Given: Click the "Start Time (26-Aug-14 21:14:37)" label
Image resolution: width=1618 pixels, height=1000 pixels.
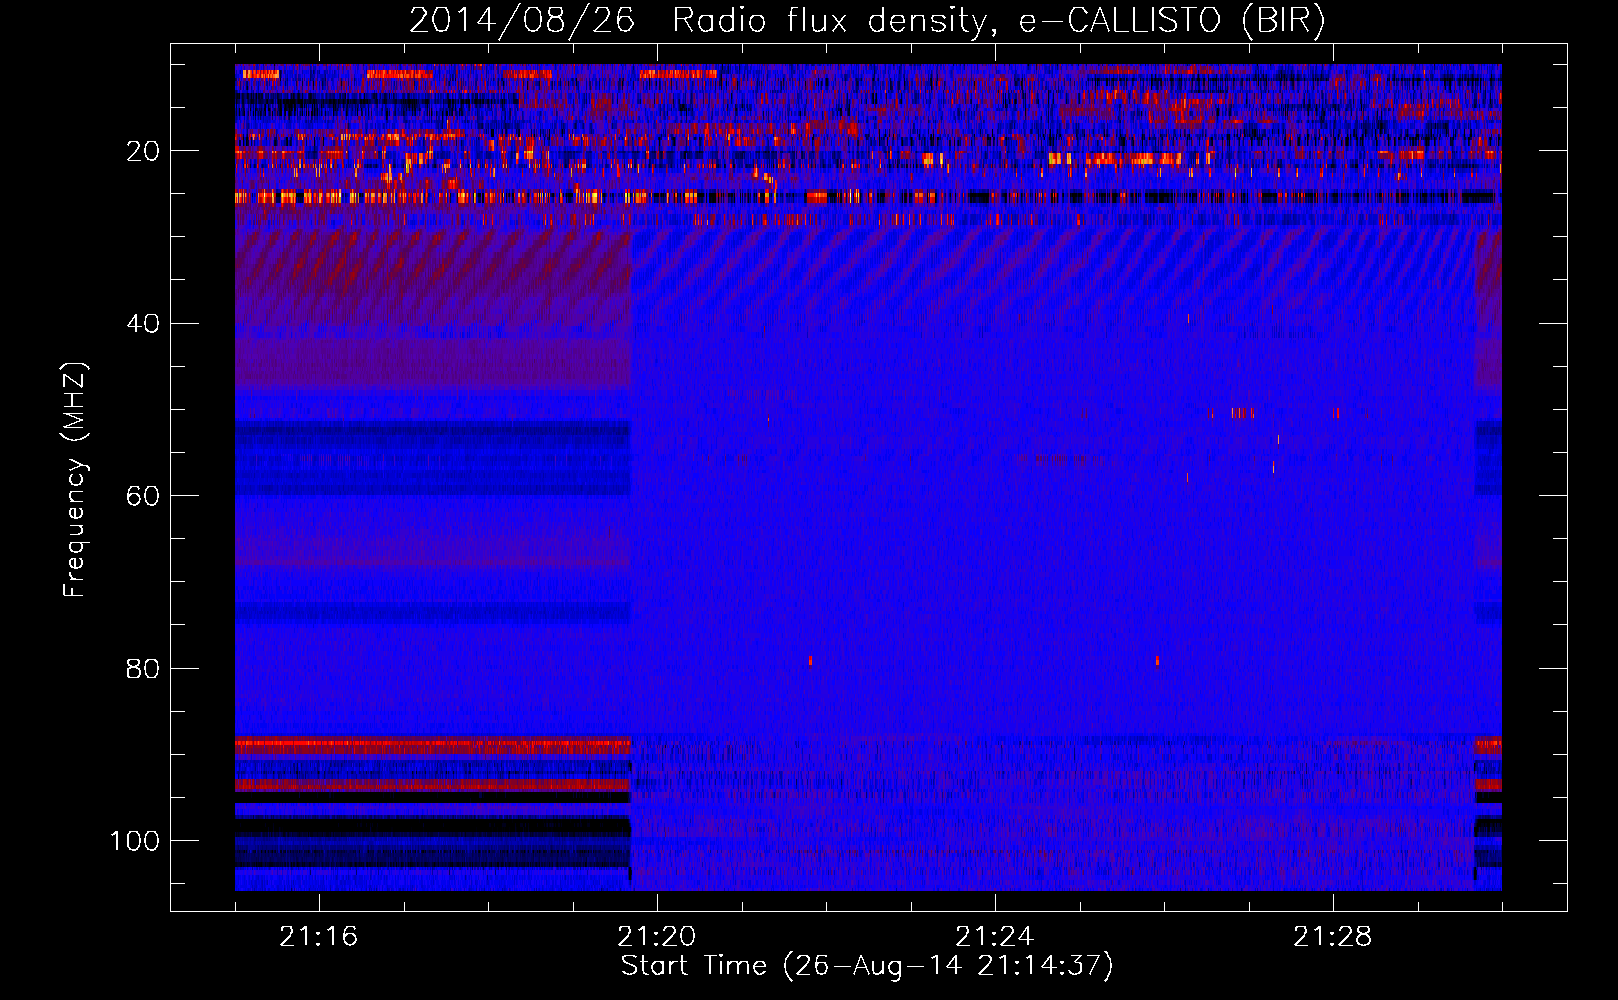Looking at the screenshot, I should (867, 965).
